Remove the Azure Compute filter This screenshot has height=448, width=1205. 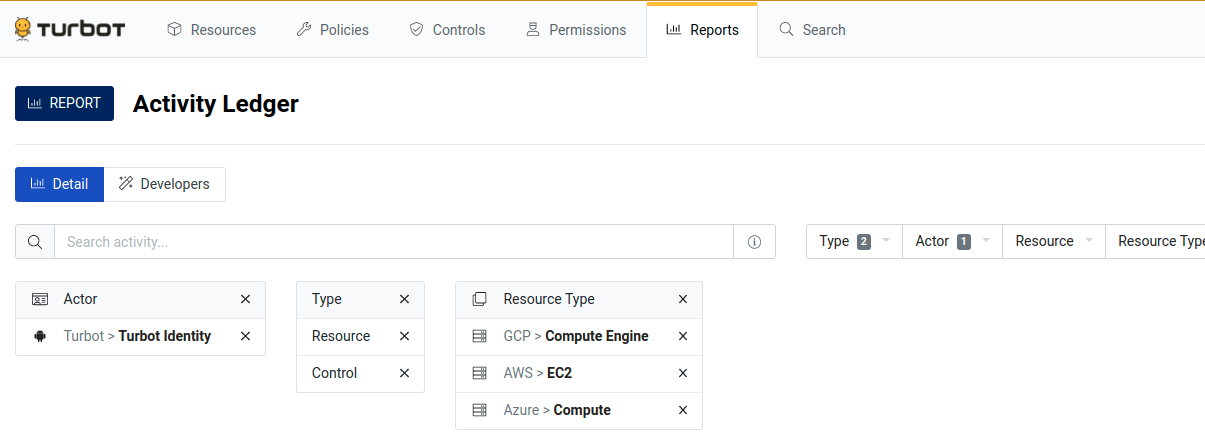(683, 410)
